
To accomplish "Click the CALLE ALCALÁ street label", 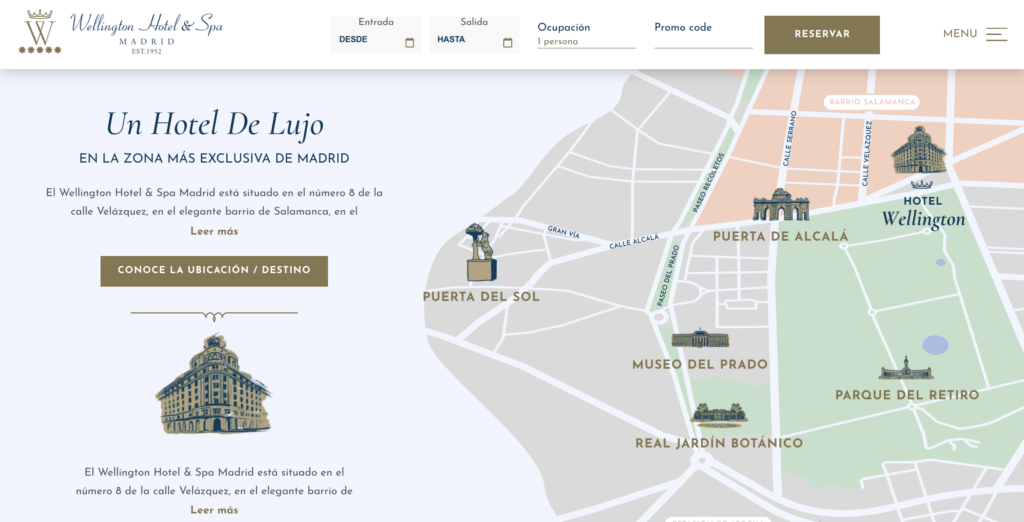I will point(634,242).
